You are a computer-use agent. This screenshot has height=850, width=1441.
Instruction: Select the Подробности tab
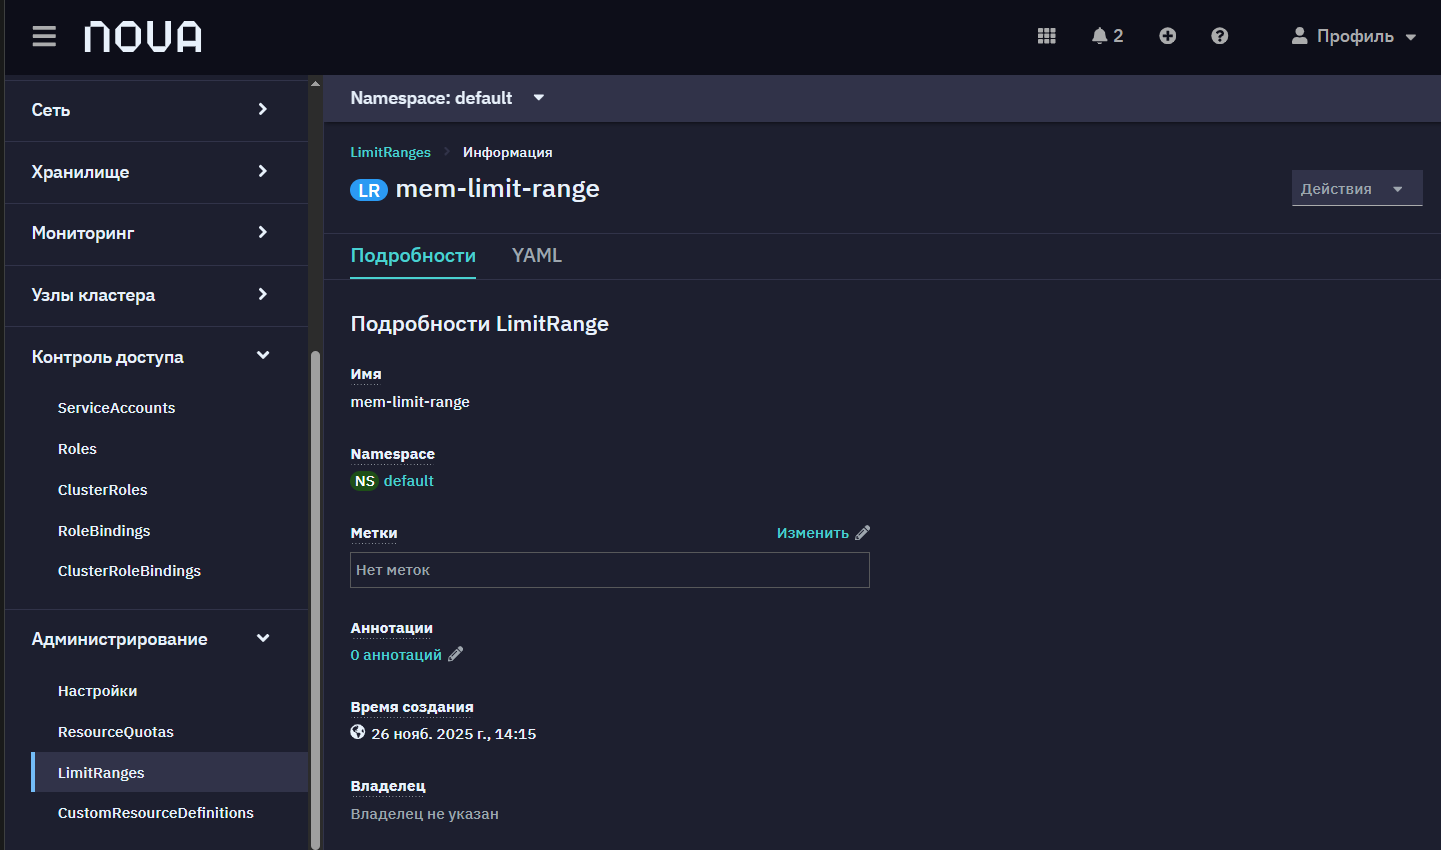pyautogui.click(x=413, y=256)
